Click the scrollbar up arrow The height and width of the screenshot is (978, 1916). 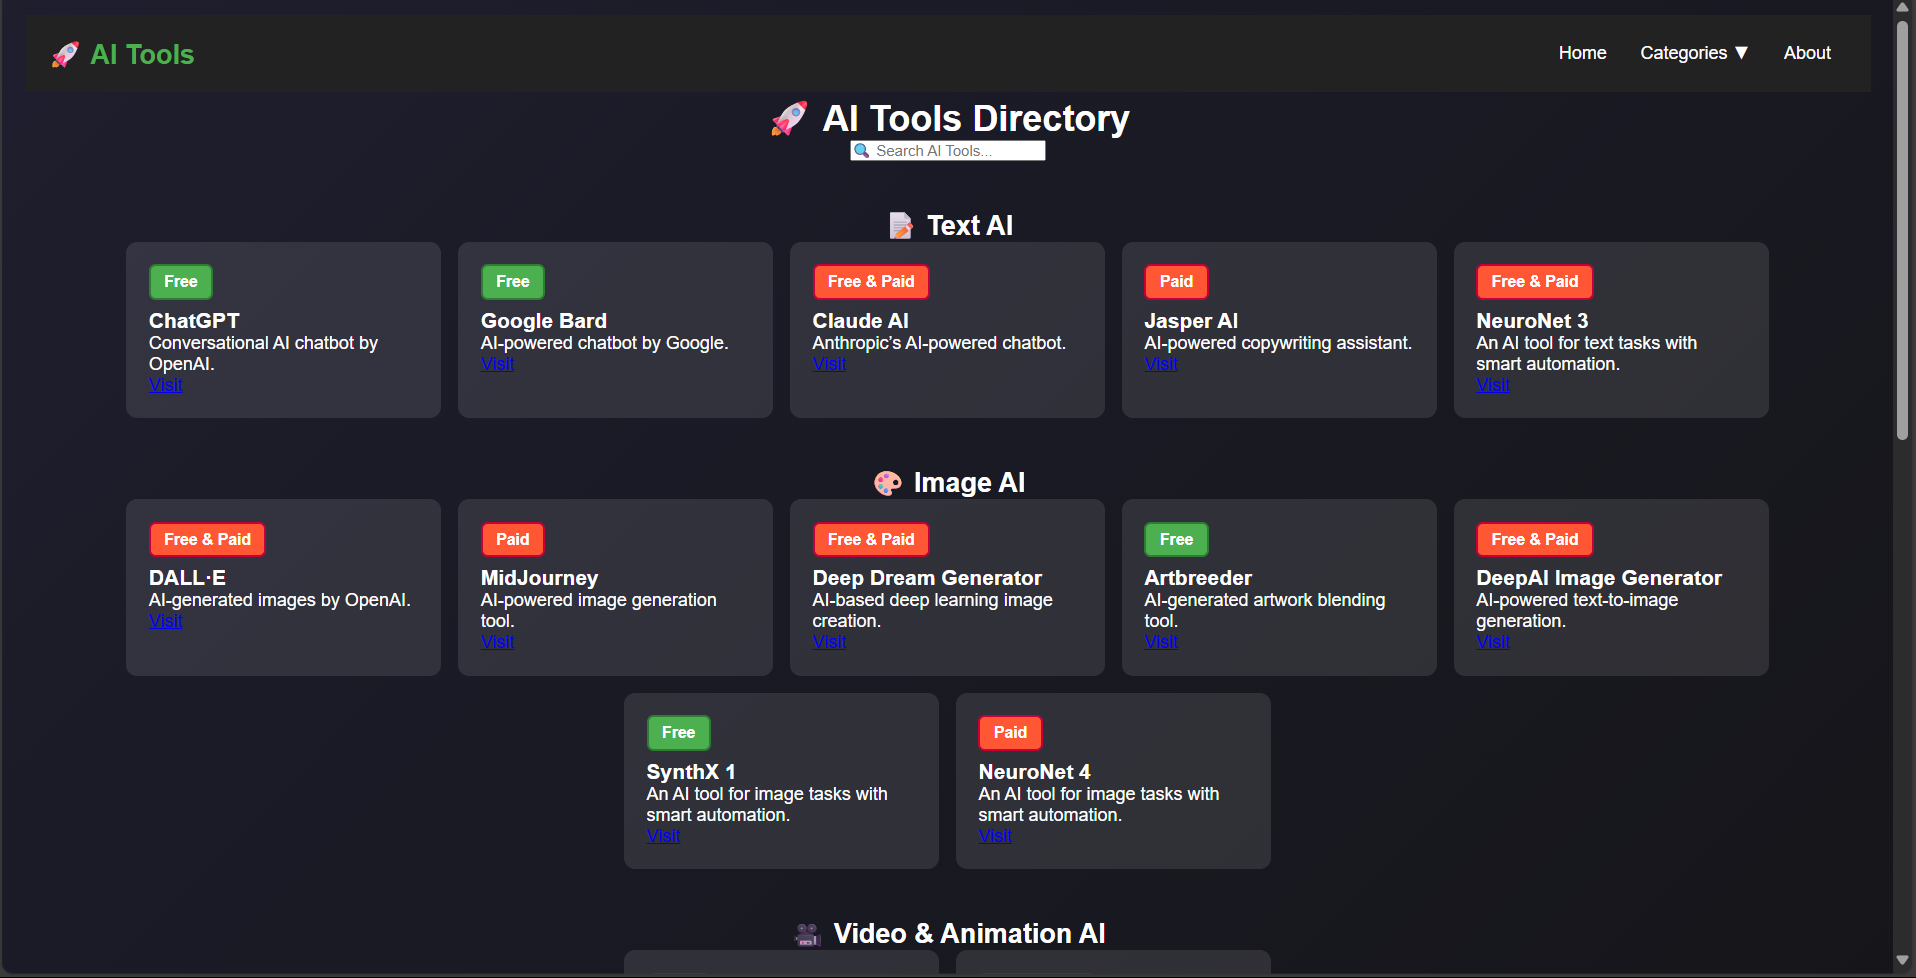coord(1902,8)
